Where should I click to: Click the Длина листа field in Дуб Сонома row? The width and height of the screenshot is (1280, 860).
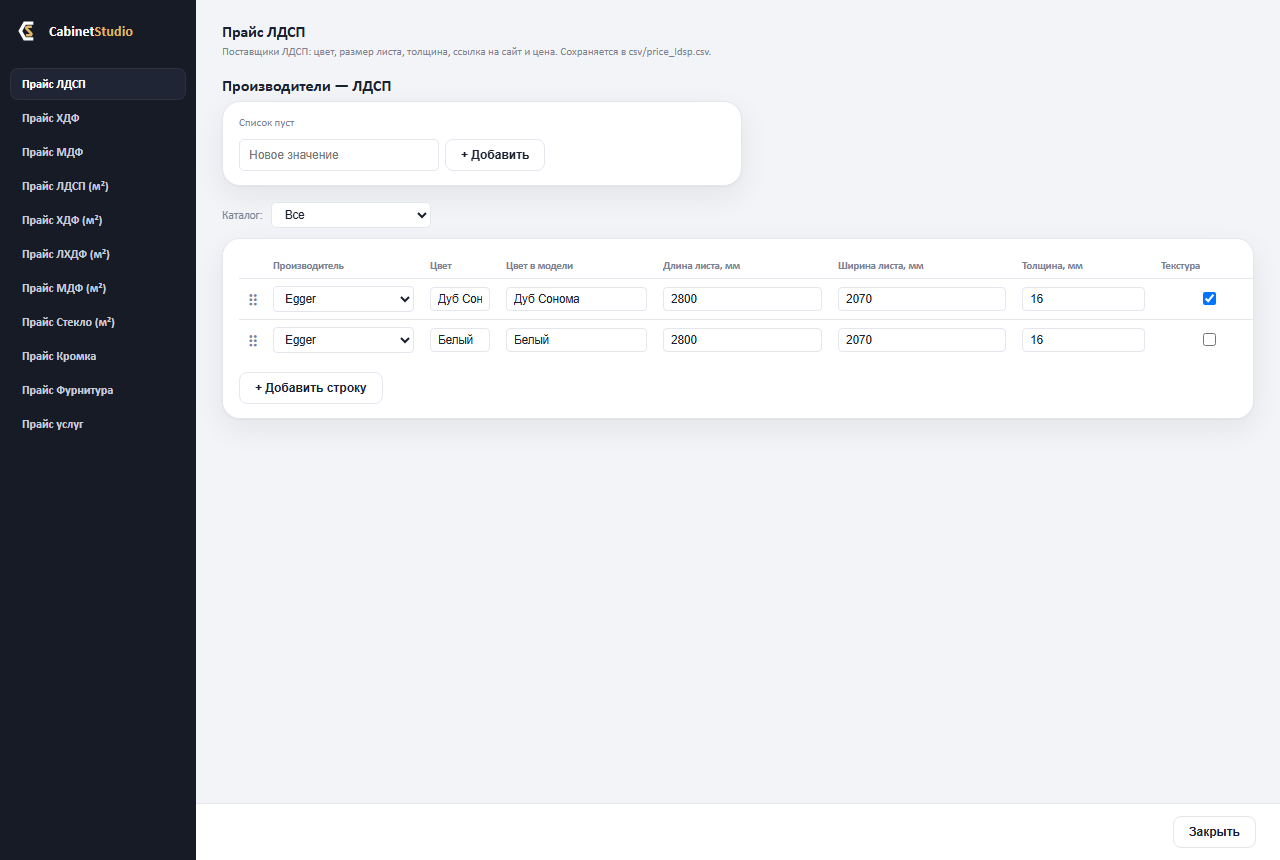pos(742,299)
